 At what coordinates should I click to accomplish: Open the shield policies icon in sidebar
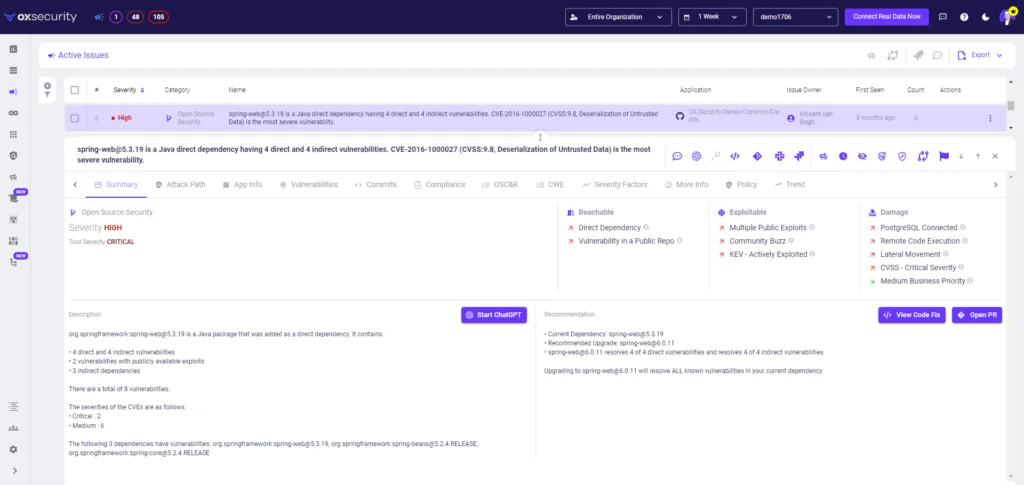click(13, 155)
